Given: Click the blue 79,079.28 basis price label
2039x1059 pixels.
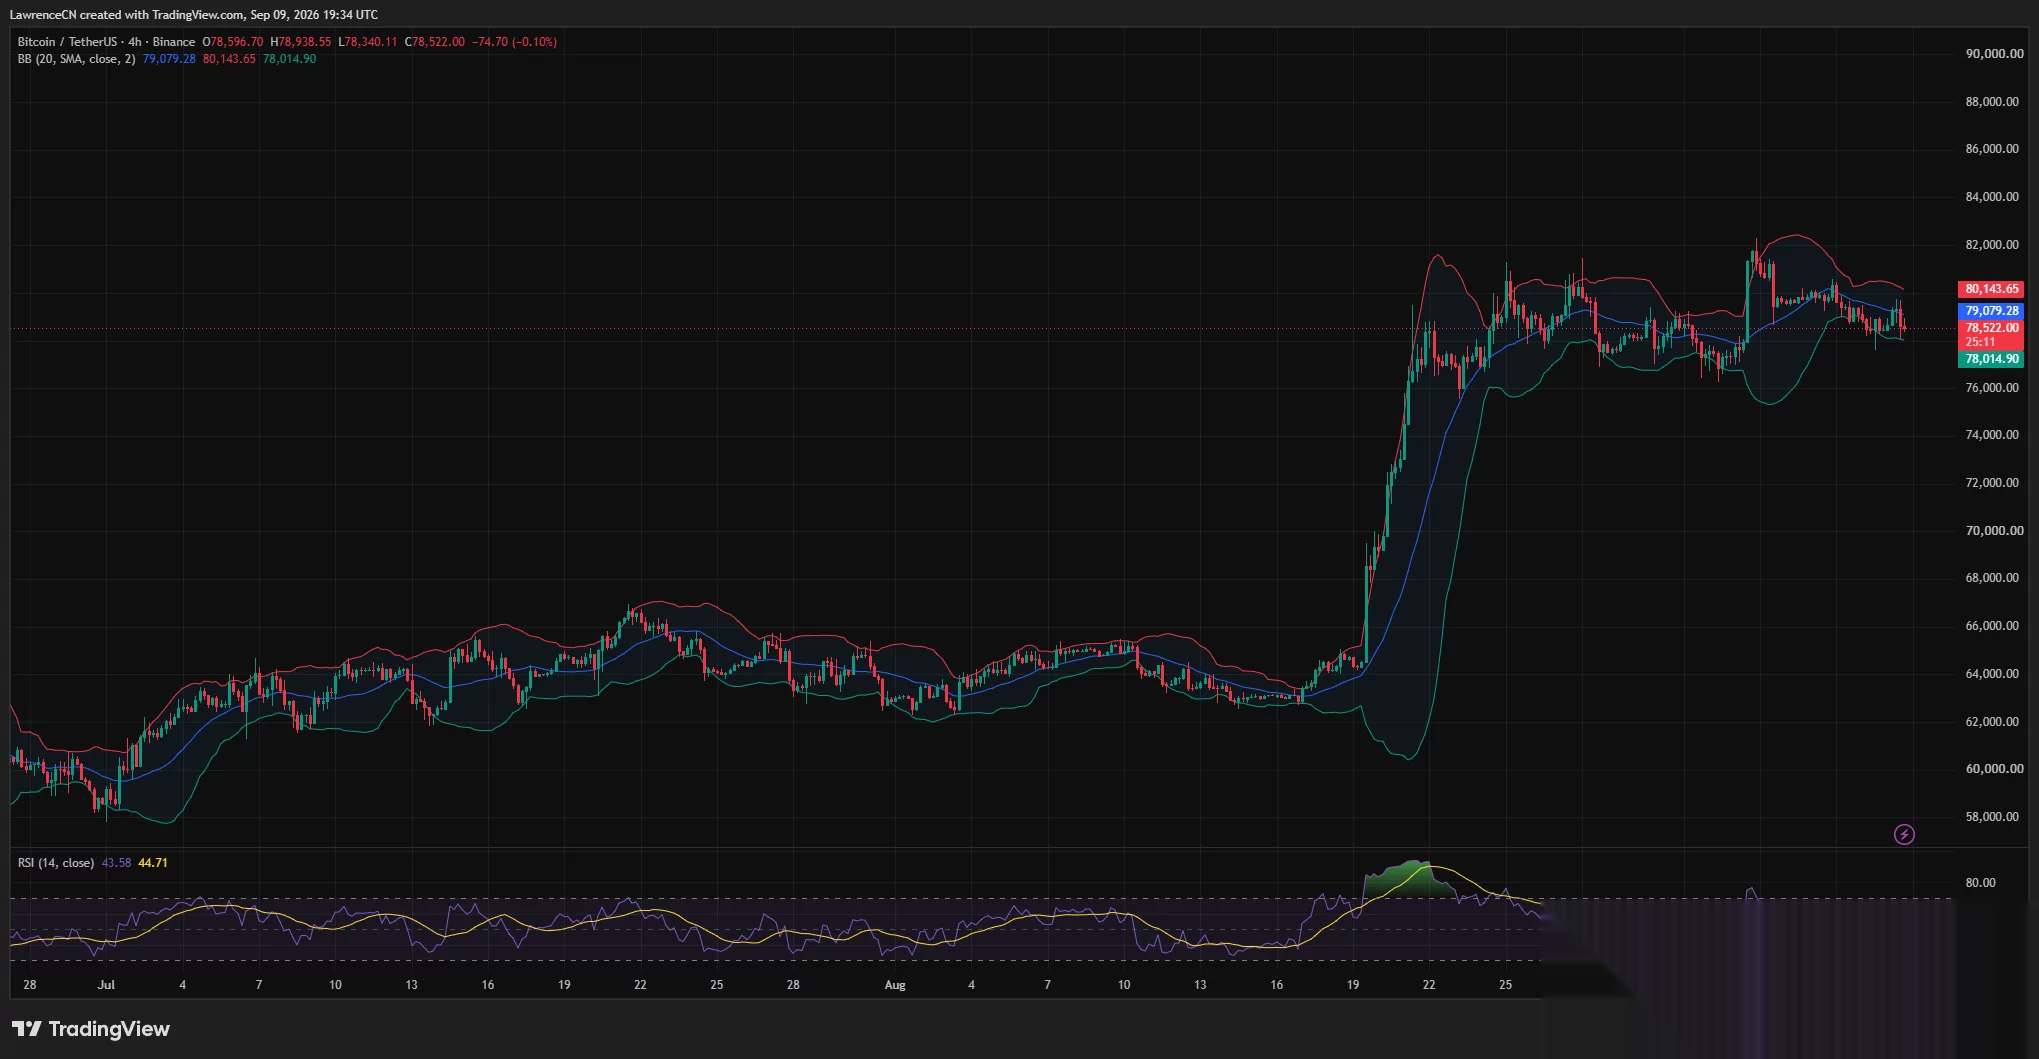Looking at the screenshot, I should pos(1991,311).
